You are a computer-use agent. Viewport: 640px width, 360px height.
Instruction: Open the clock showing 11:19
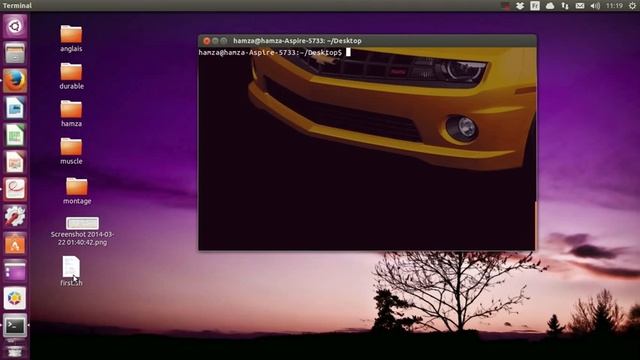pyautogui.click(x=614, y=6)
